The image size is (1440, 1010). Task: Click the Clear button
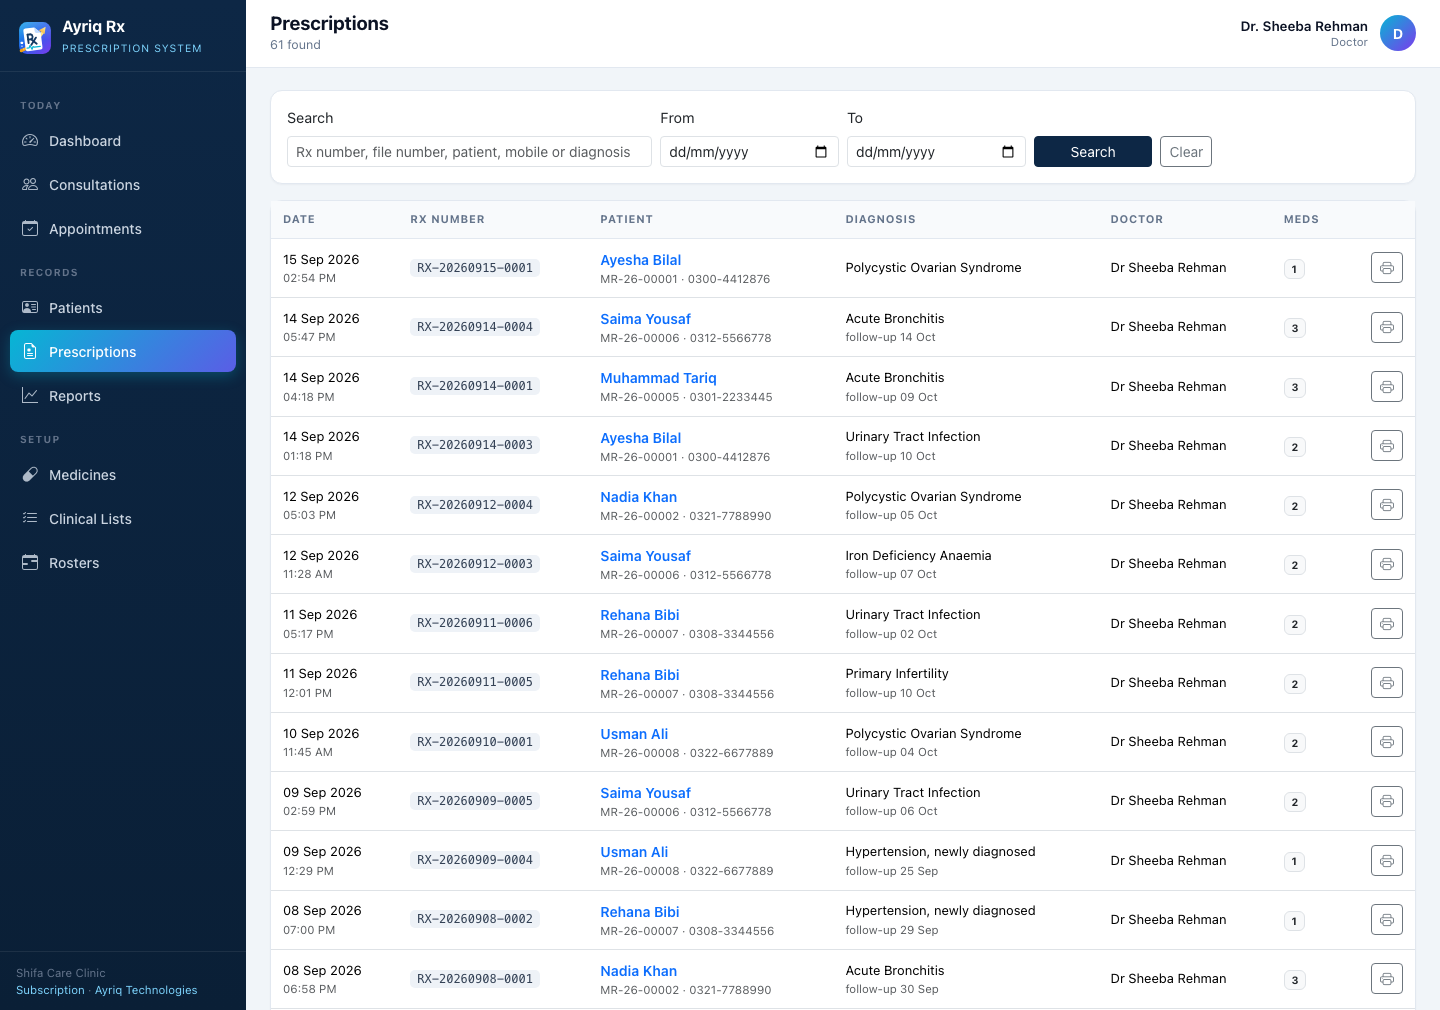1186,152
